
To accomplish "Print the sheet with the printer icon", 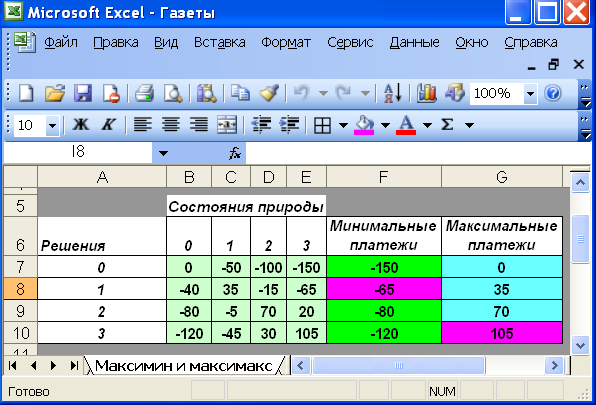I will pyautogui.click(x=144, y=93).
